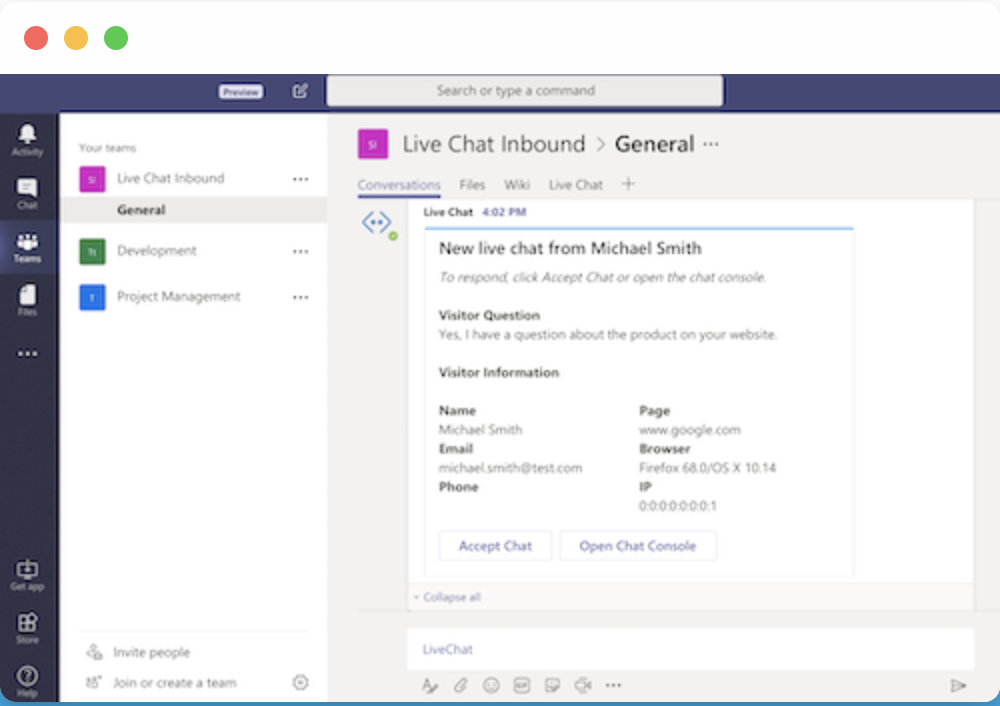1000x706 pixels.
Task: Click the Live Chat bot avatar icon
Action: click(378, 223)
